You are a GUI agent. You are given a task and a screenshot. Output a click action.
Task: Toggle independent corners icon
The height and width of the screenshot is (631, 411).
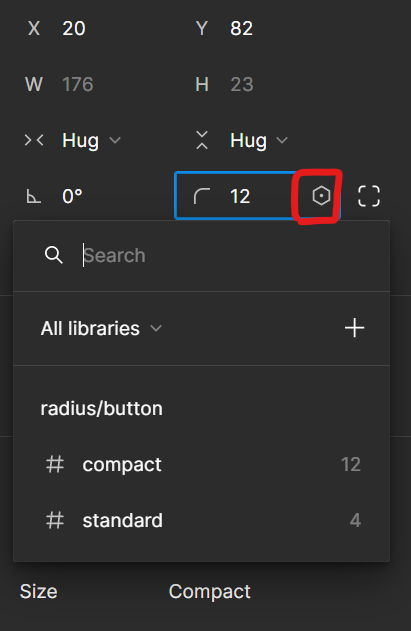click(369, 196)
